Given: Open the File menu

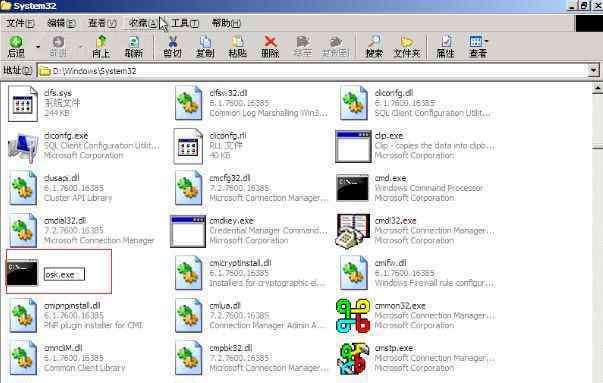Looking at the screenshot, I should click(x=20, y=23).
